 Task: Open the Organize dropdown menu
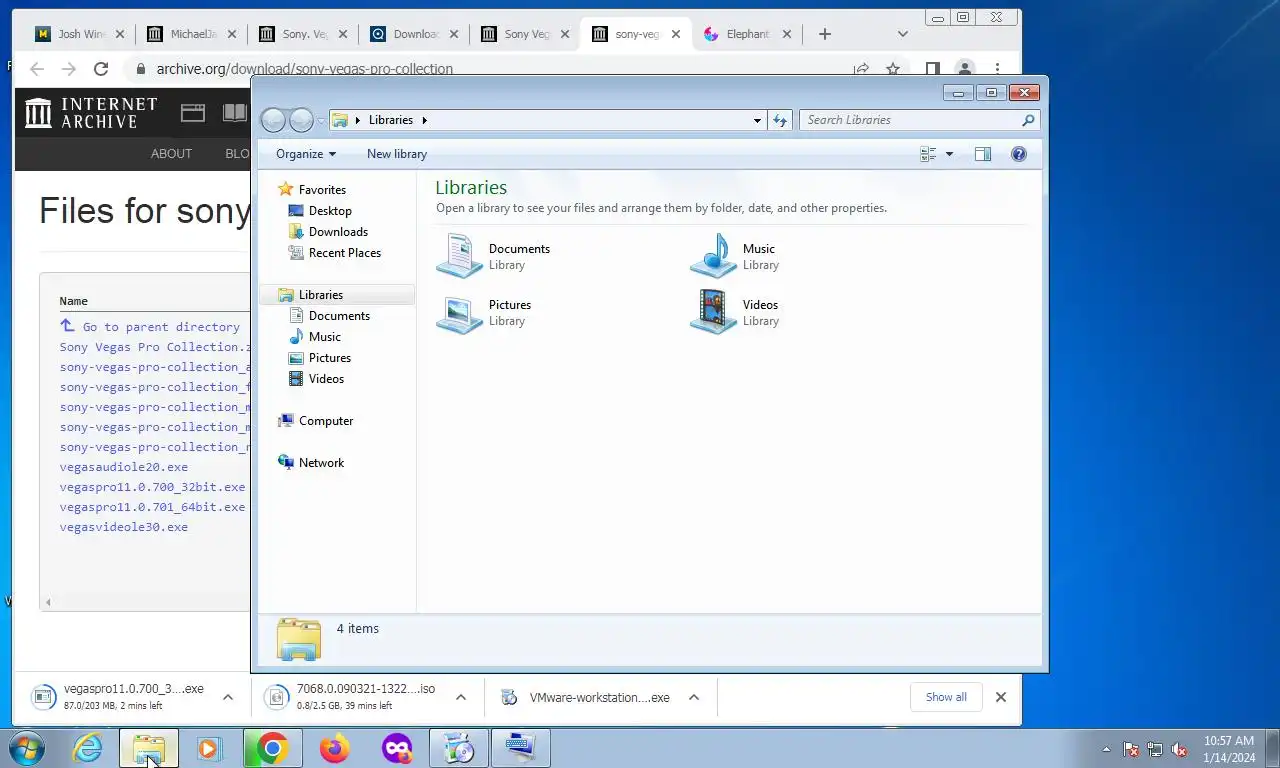(306, 154)
